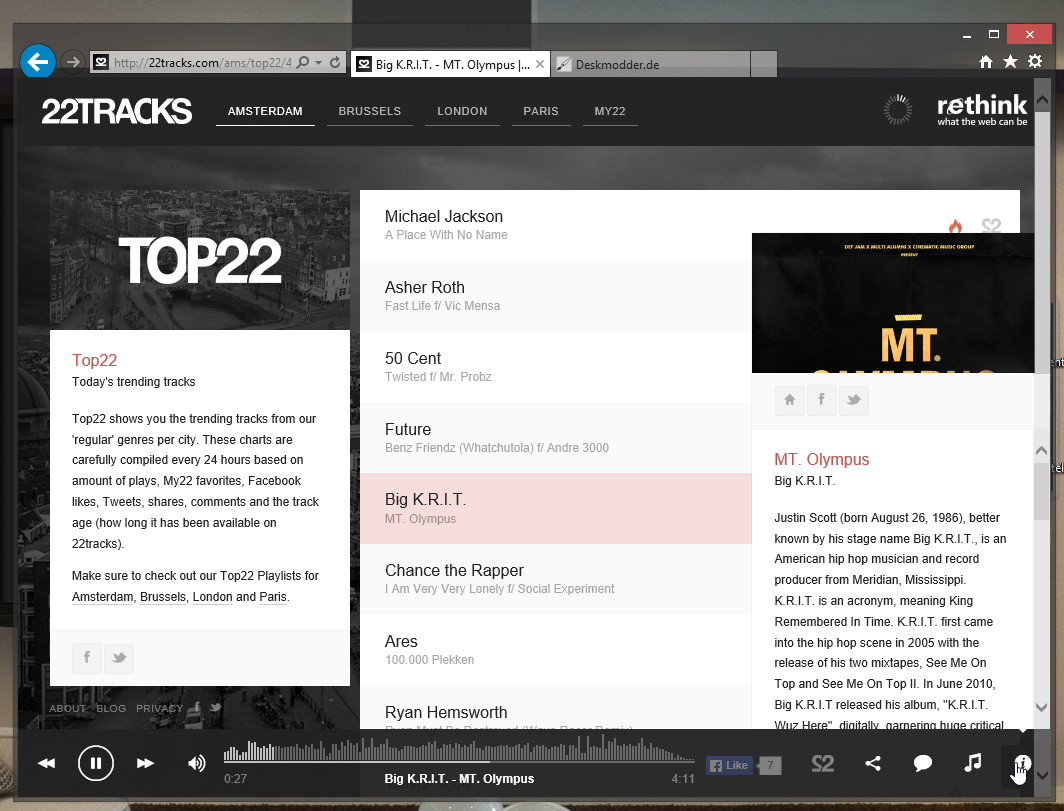Select the PARIS city tab
Screen dimensions: 1064x811
point(541,111)
